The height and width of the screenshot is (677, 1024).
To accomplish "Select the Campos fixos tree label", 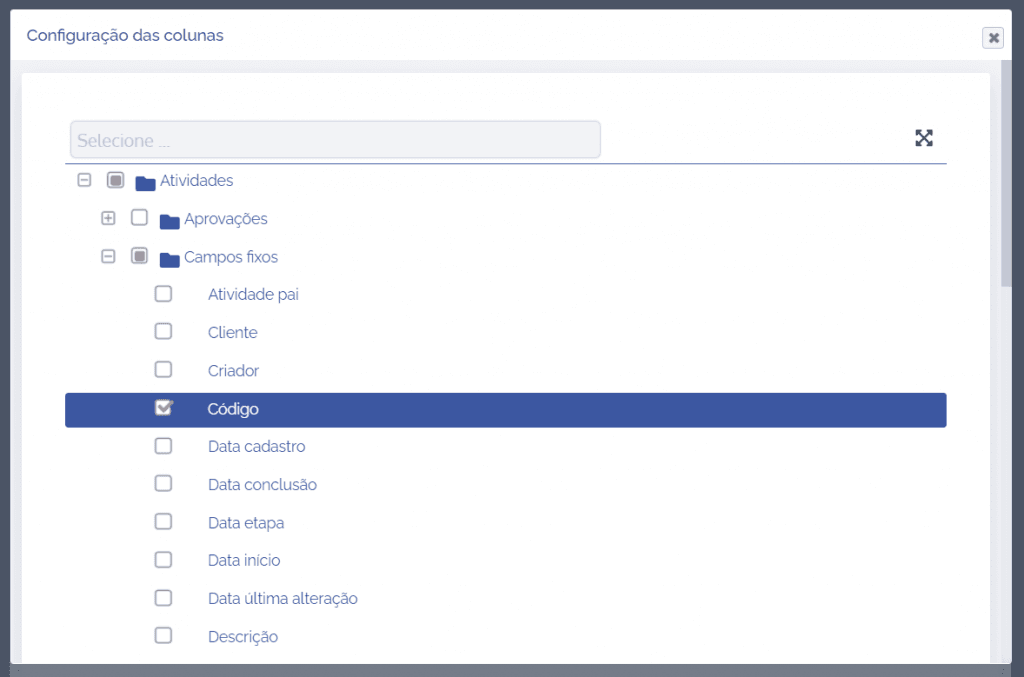I will (231, 257).
